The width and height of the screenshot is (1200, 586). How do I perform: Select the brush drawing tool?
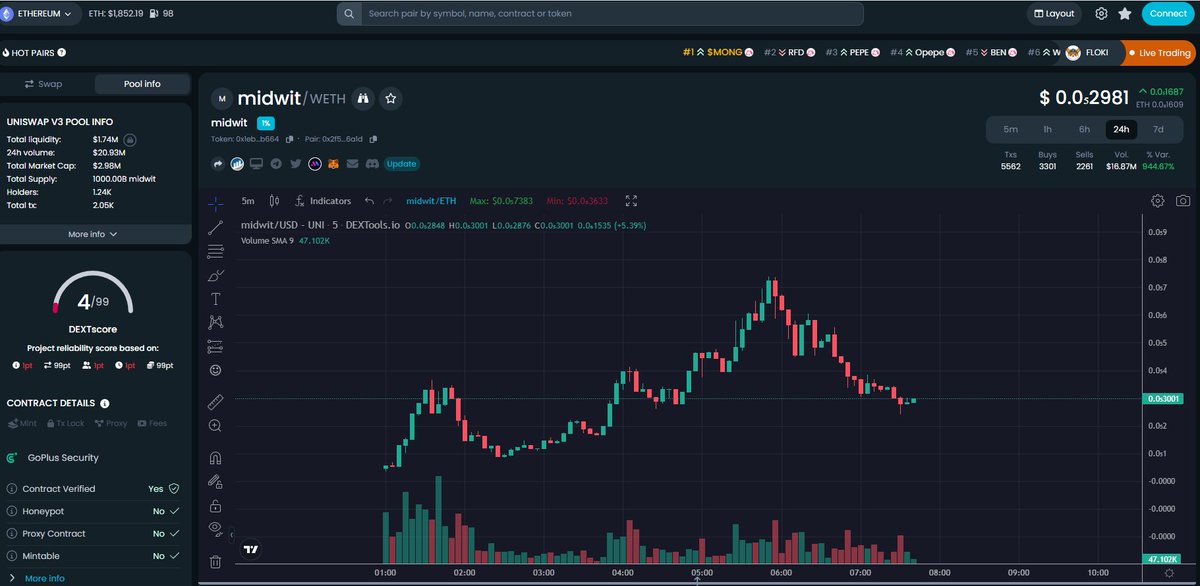coord(215,275)
